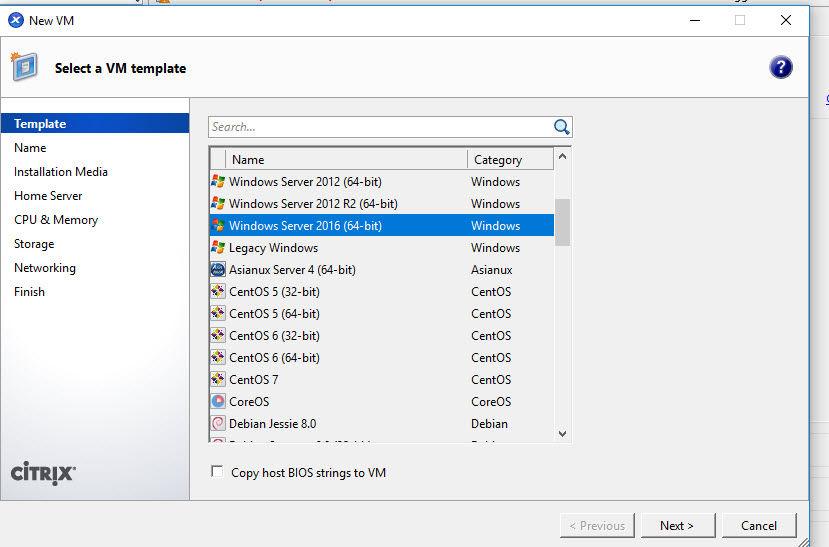
Task: Click the template list scrollbar thumb
Action: pyautogui.click(x=562, y=221)
